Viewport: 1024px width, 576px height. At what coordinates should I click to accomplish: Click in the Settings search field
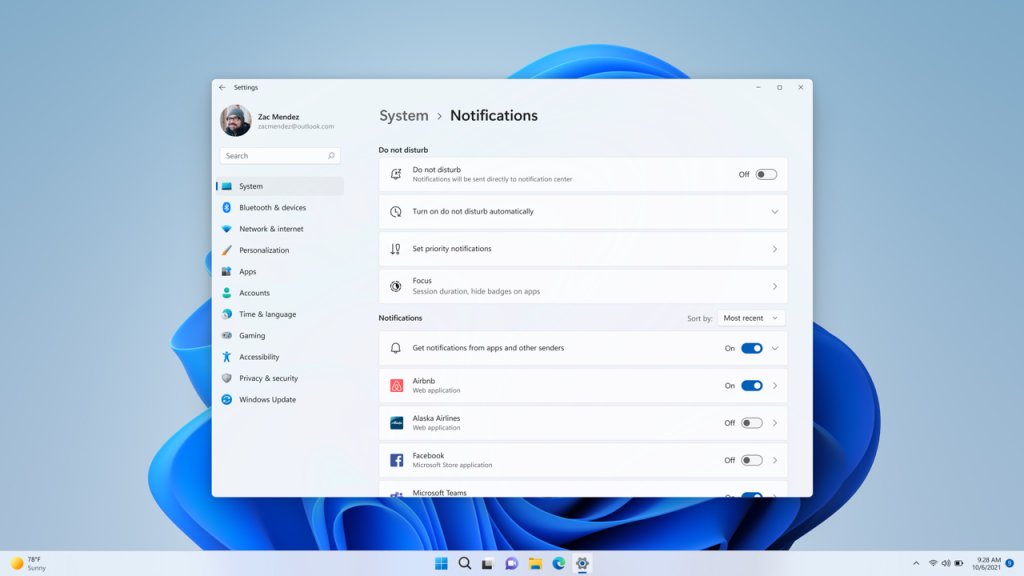(280, 155)
